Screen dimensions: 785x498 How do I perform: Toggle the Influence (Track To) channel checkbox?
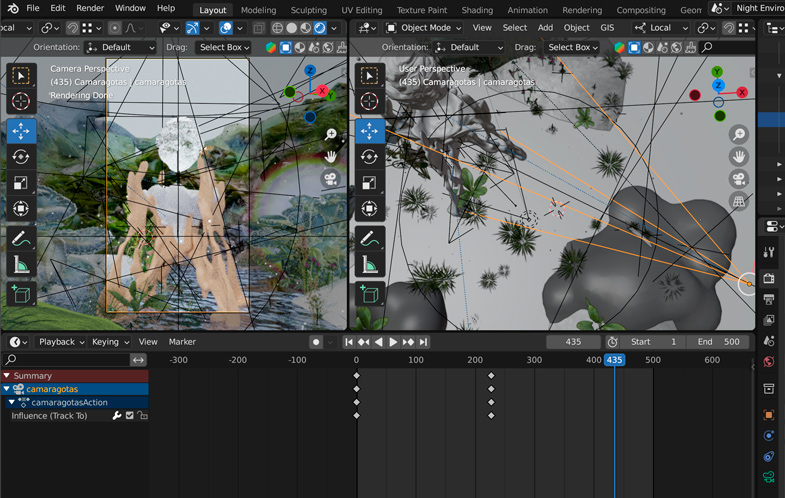pyautogui.click(x=129, y=416)
